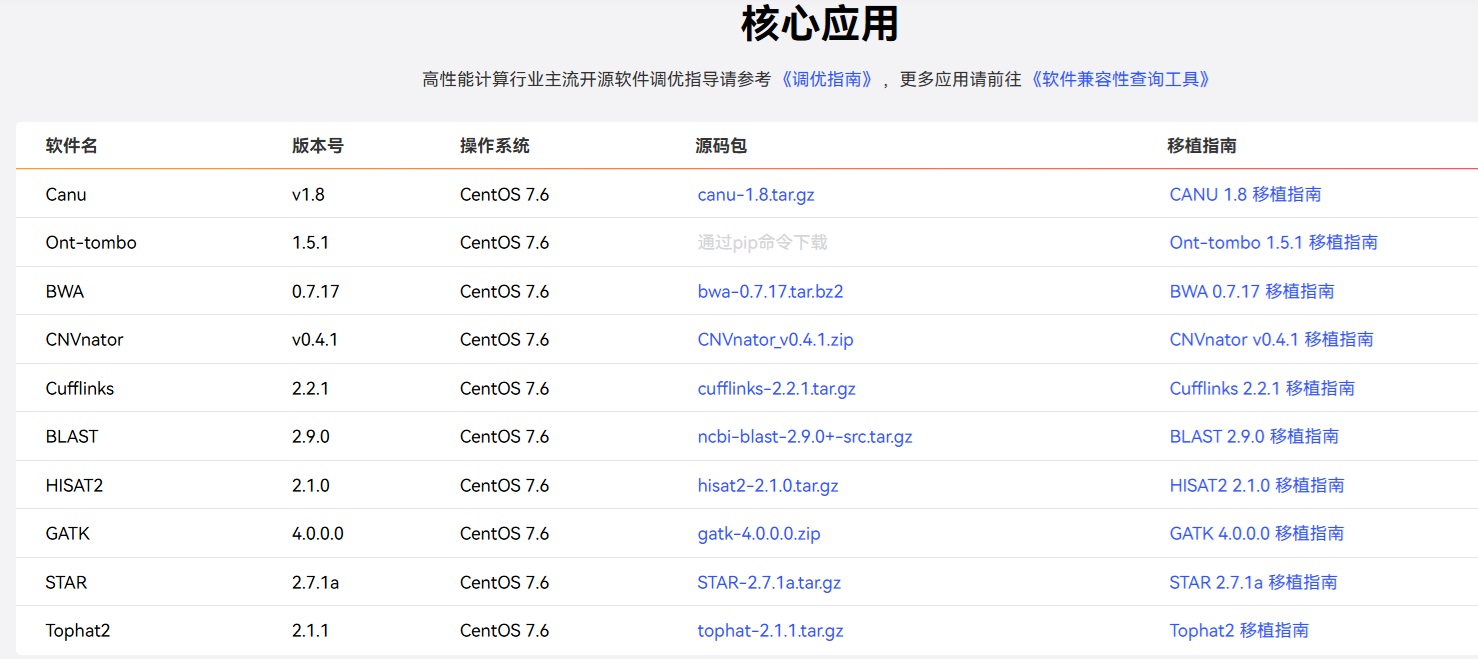
Task: Click the v0.4.1 version cell
Action: pyautogui.click(x=315, y=340)
